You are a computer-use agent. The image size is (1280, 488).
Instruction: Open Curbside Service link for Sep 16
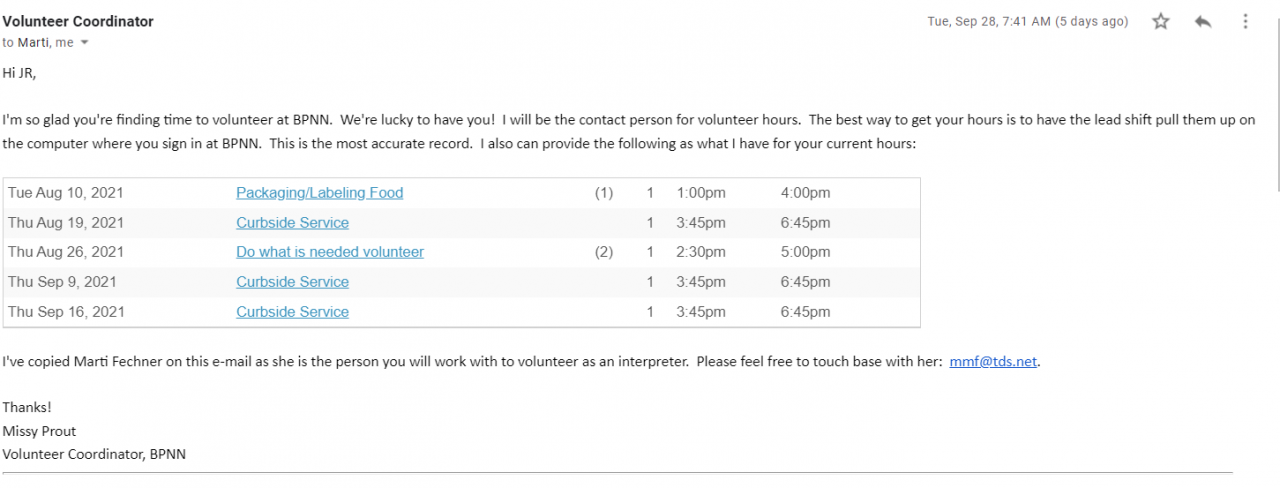(x=292, y=312)
